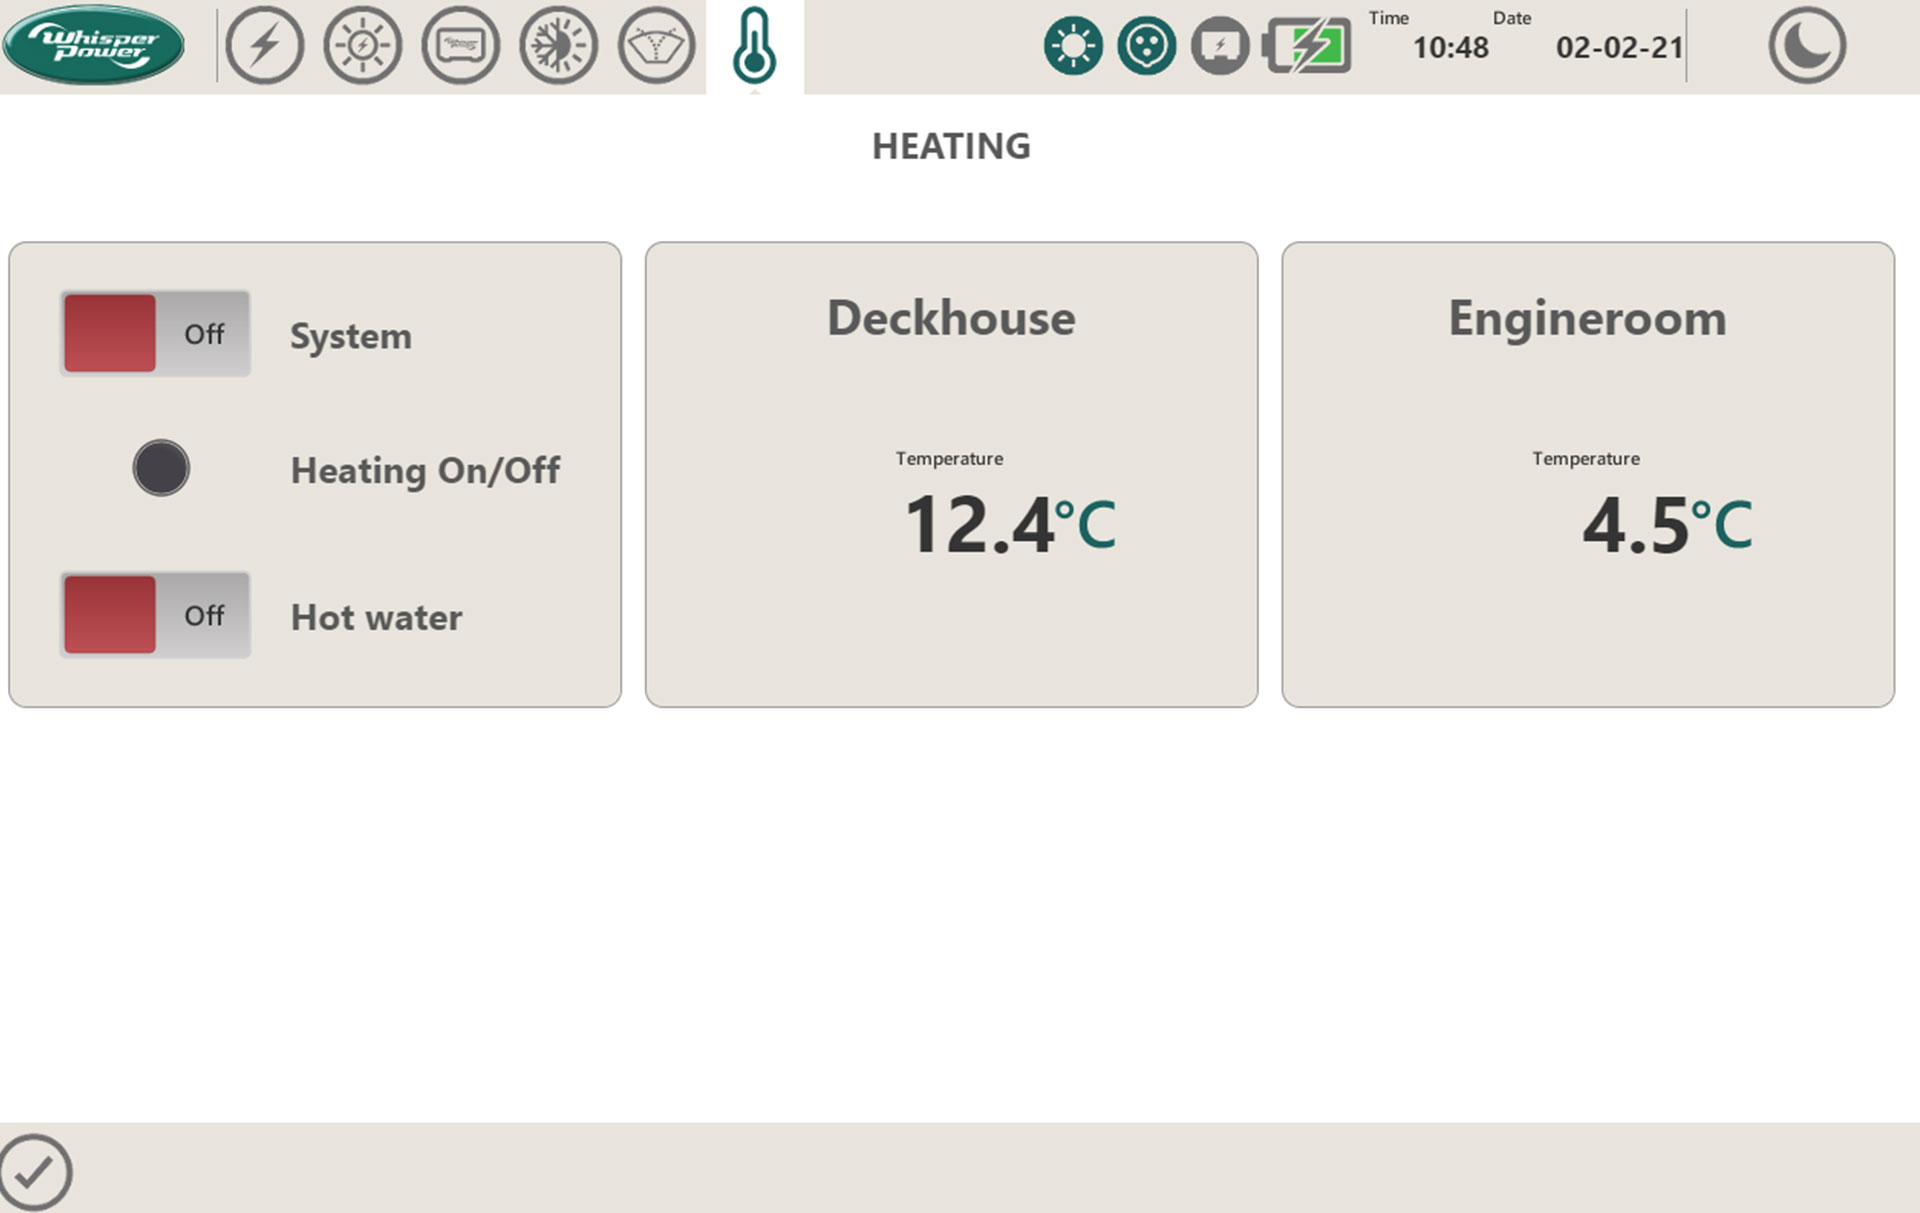
Task: Click the Heating On/Off indicator
Action: pos(161,468)
